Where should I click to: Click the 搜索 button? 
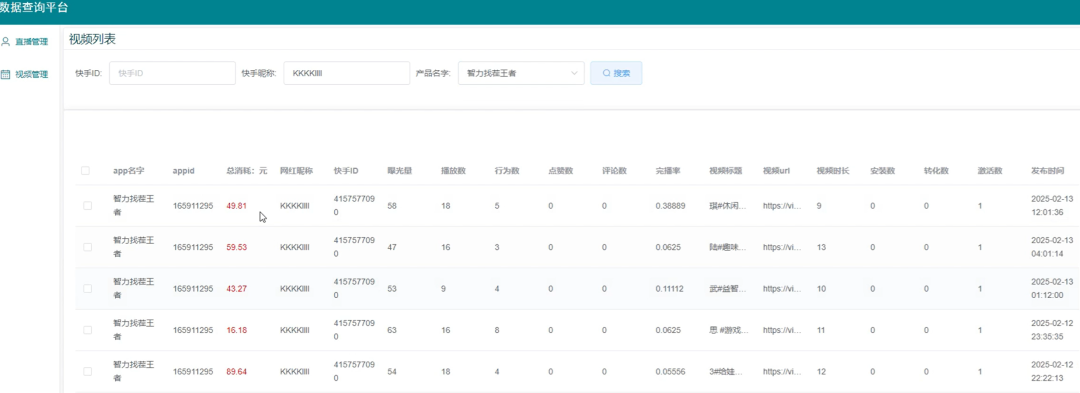tap(616, 73)
